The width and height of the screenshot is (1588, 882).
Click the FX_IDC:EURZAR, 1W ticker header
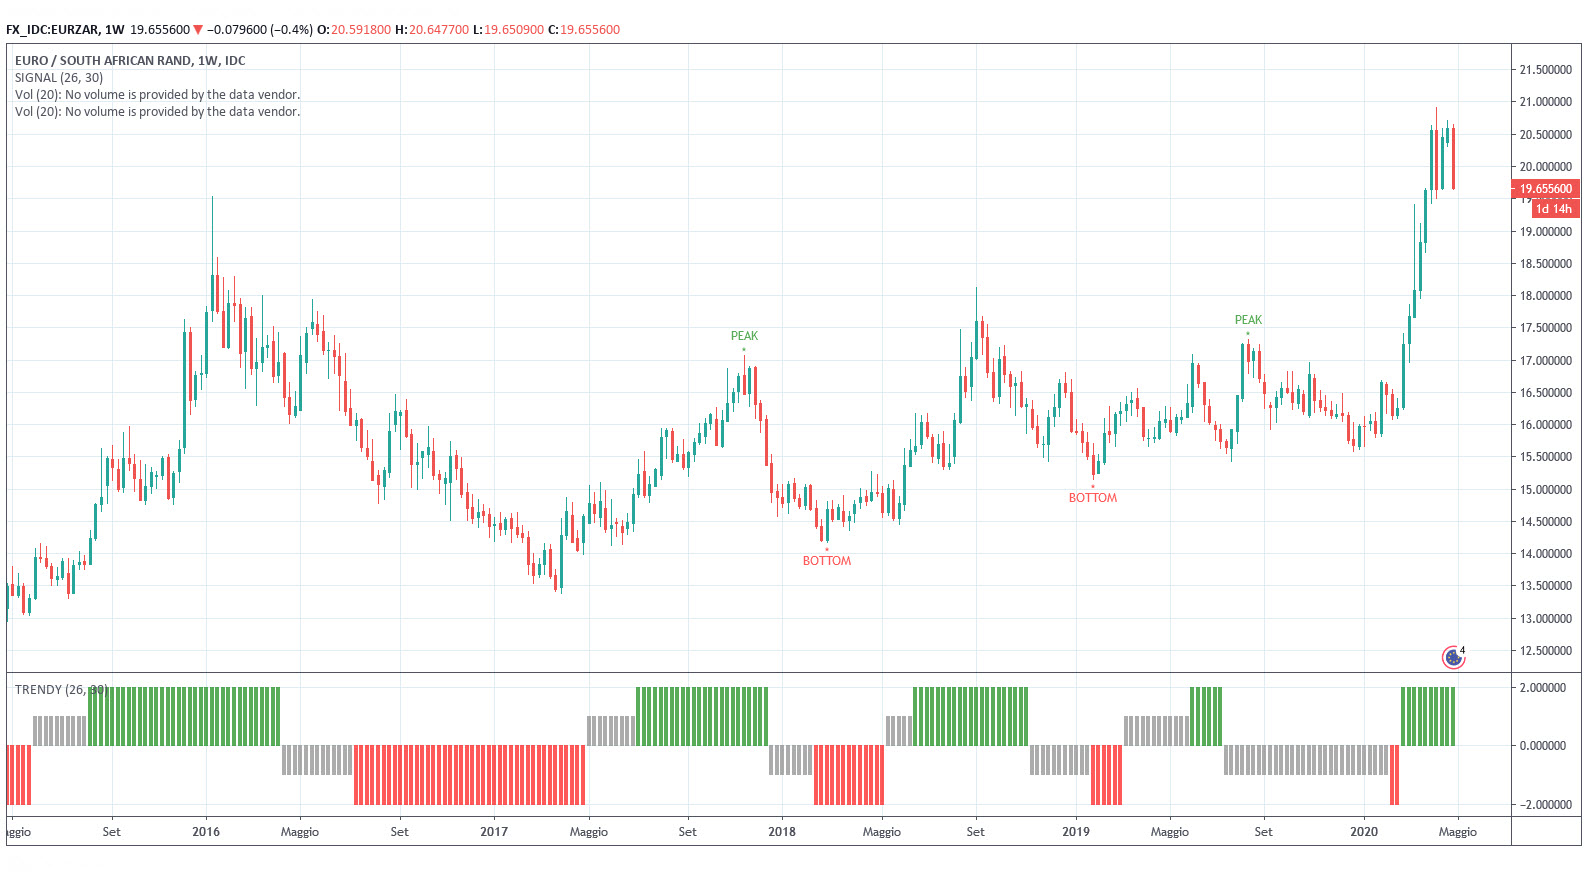click(x=65, y=29)
